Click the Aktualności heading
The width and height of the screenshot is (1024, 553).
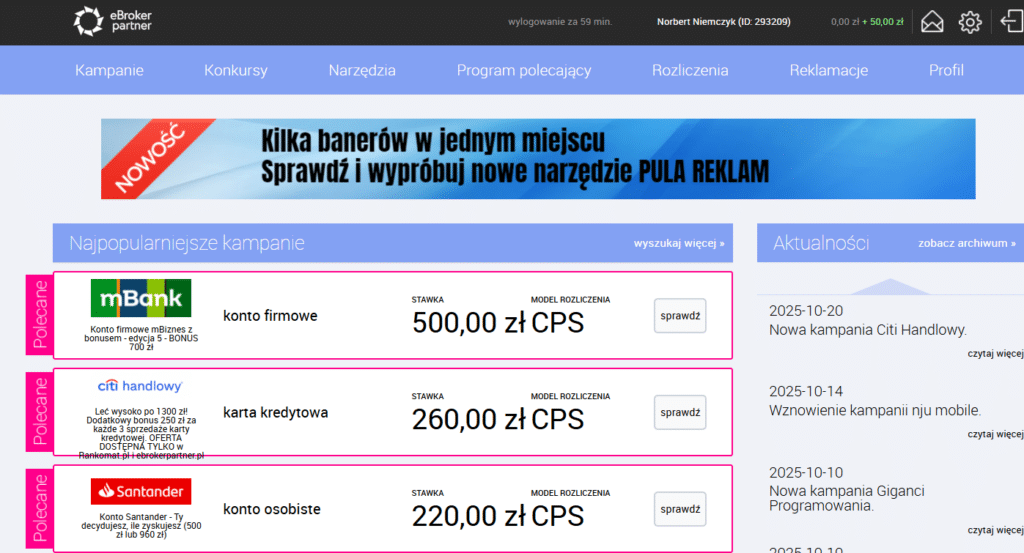tap(821, 243)
